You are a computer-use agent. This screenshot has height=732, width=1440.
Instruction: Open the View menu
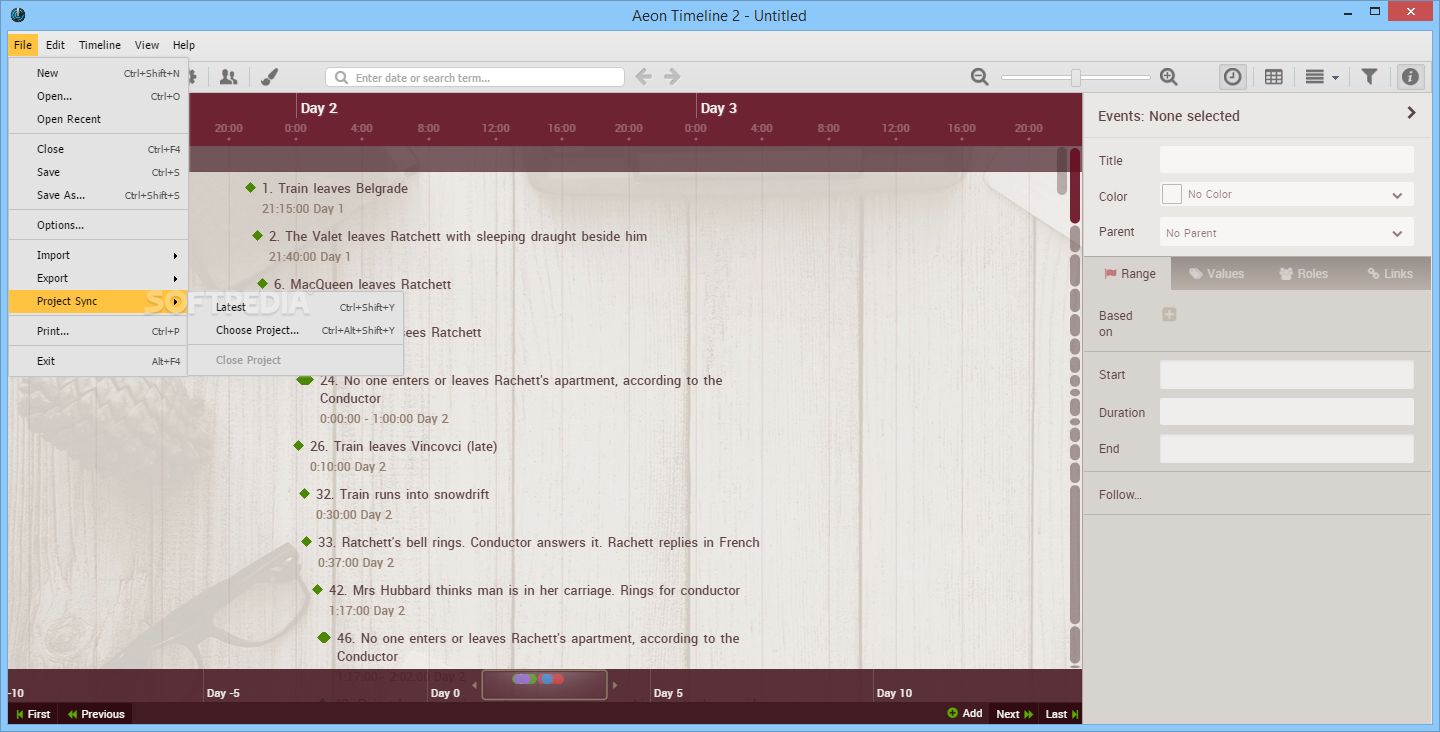147,45
